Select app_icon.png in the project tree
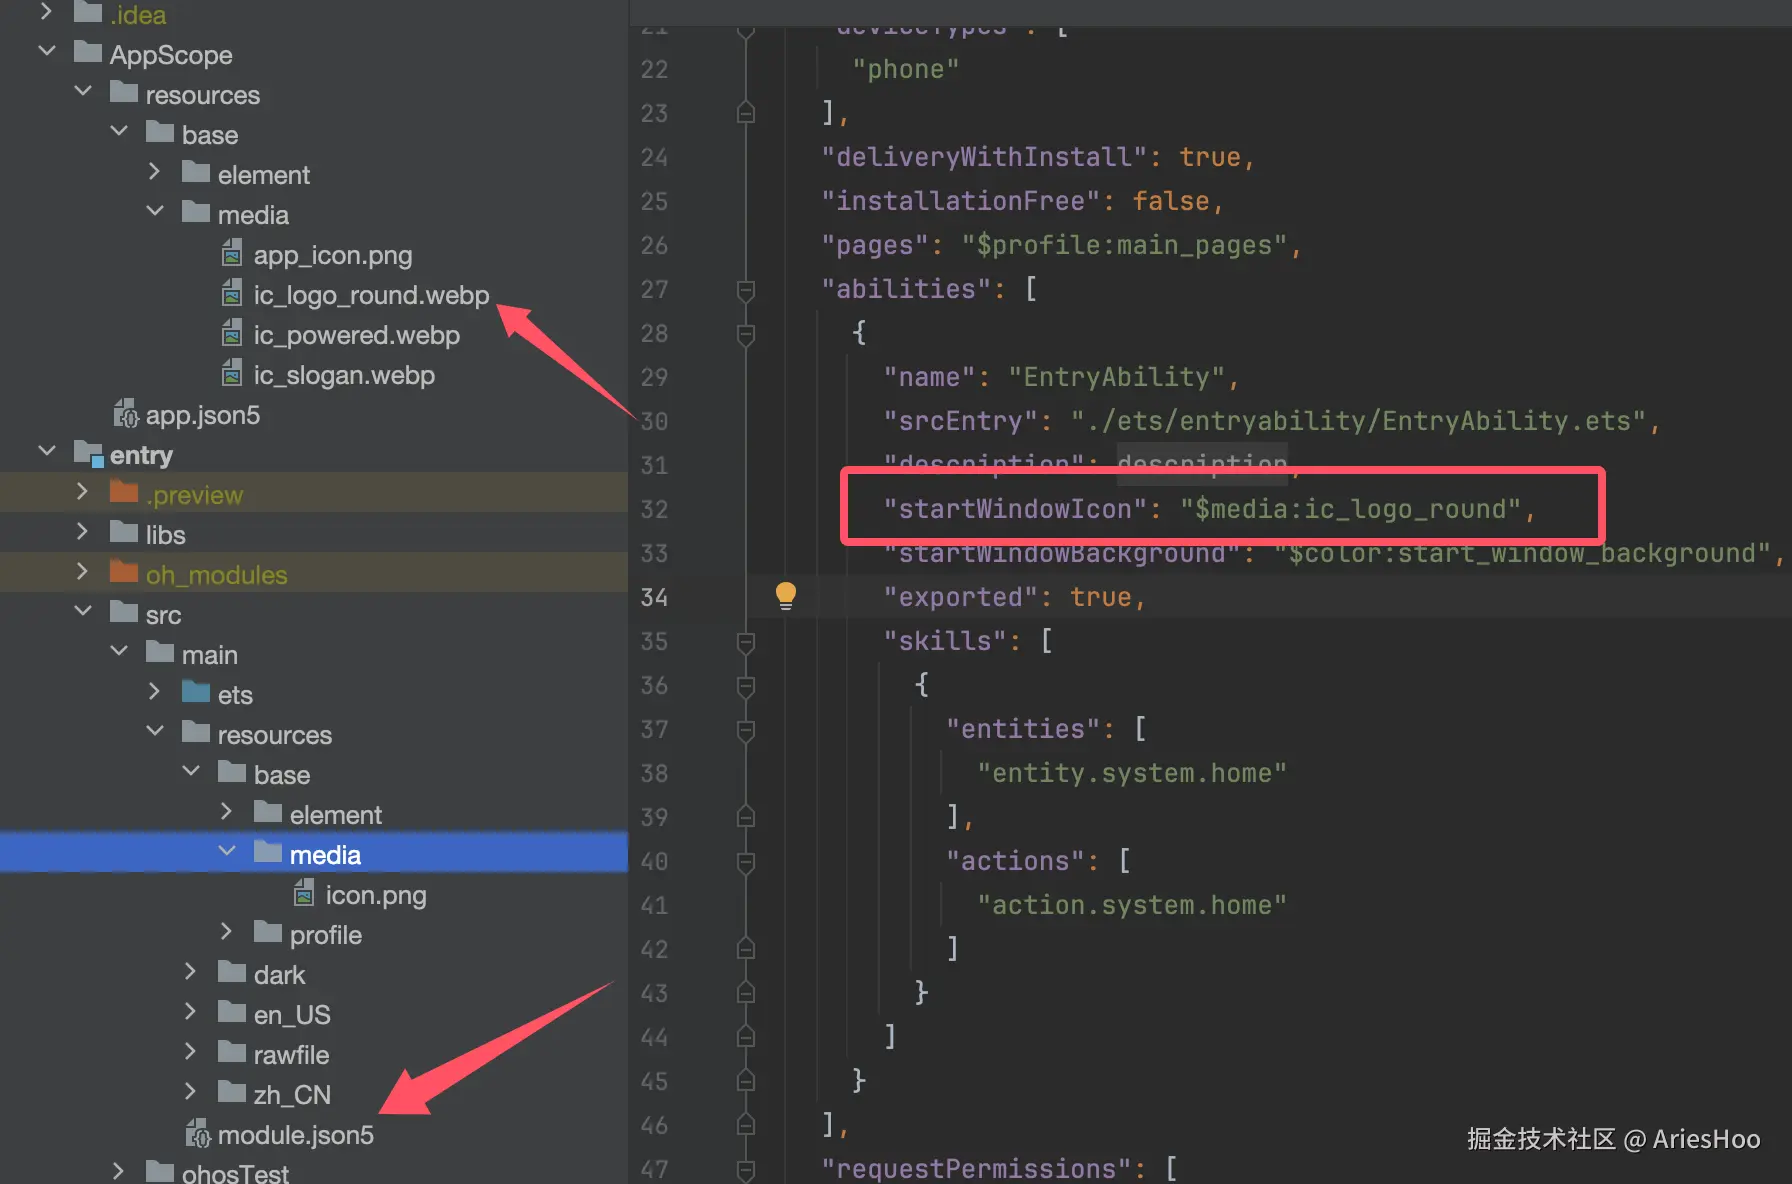This screenshot has width=1792, height=1184. tap(333, 255)
